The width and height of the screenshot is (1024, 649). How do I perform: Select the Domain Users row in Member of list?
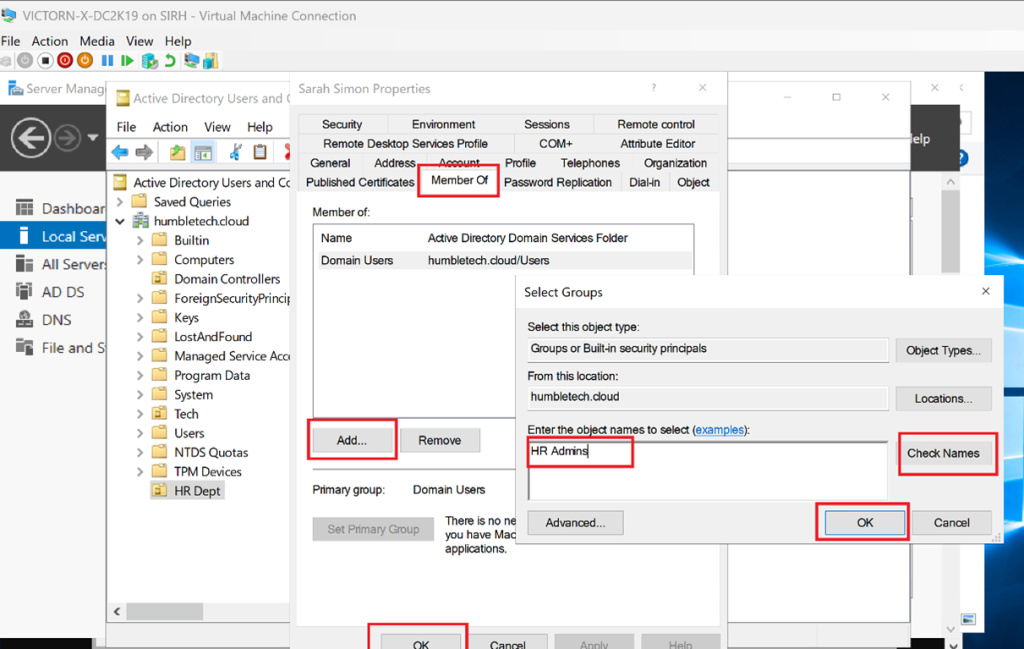coord(503,261)
